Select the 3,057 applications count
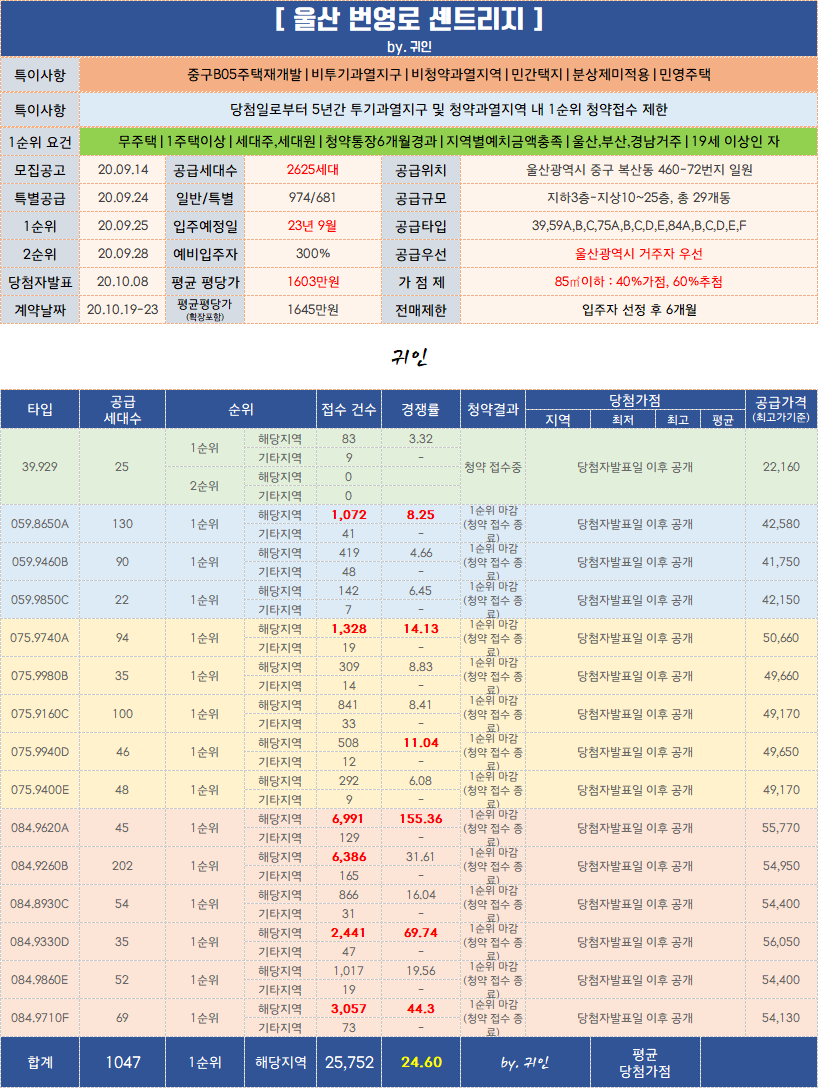This screenshot has height=1088, width=818. (349, 1009)
